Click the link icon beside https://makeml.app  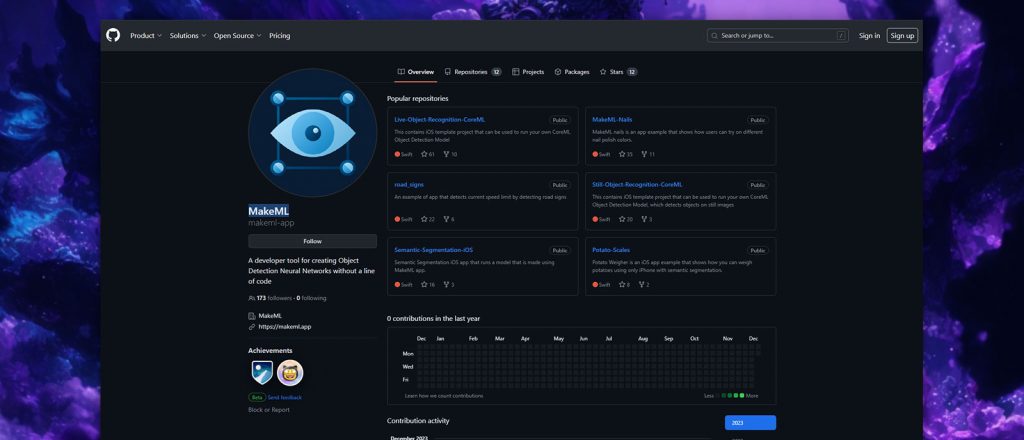coord(252,327)
